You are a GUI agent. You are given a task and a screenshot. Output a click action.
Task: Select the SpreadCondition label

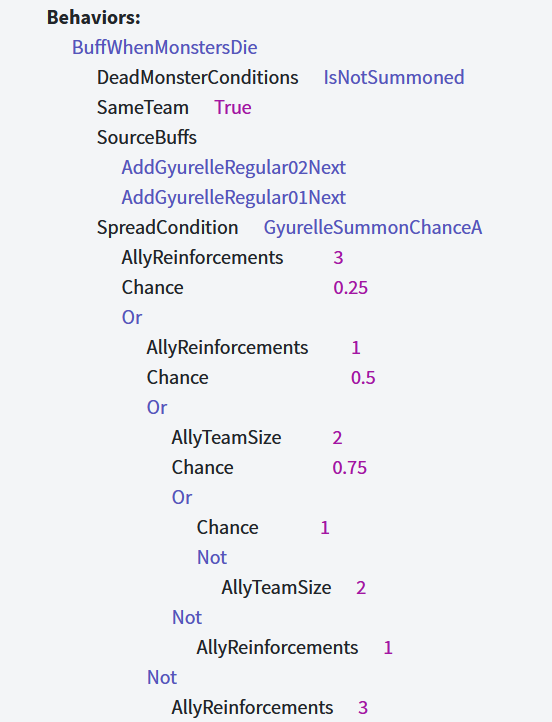click(x=168, y=227)
